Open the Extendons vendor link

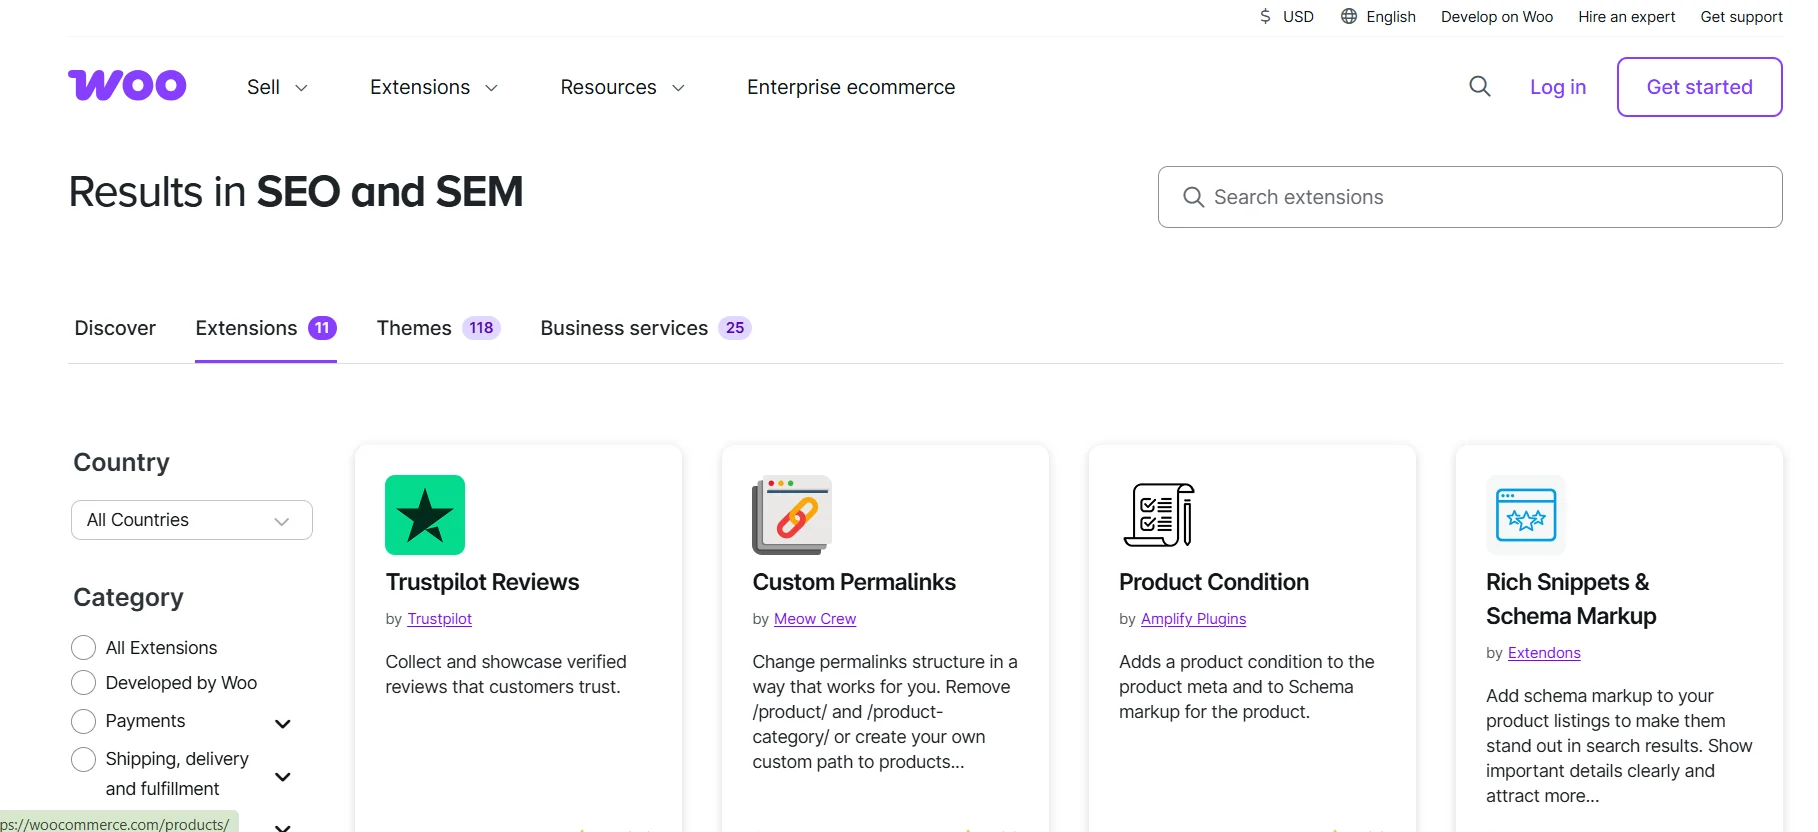pyautogui.click(x=1544, y=653)
